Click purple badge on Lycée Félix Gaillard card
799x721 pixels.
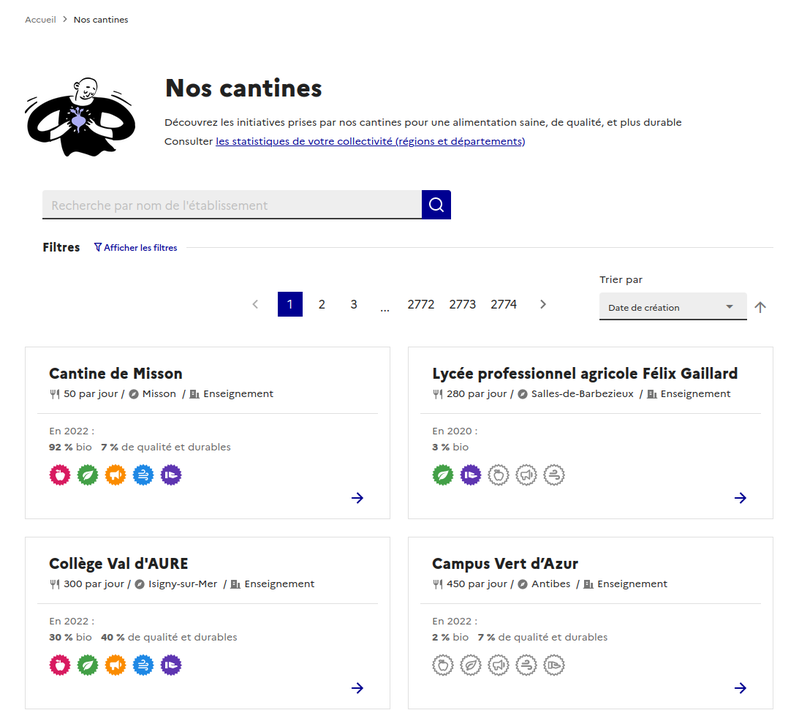(x=470, y=475)
